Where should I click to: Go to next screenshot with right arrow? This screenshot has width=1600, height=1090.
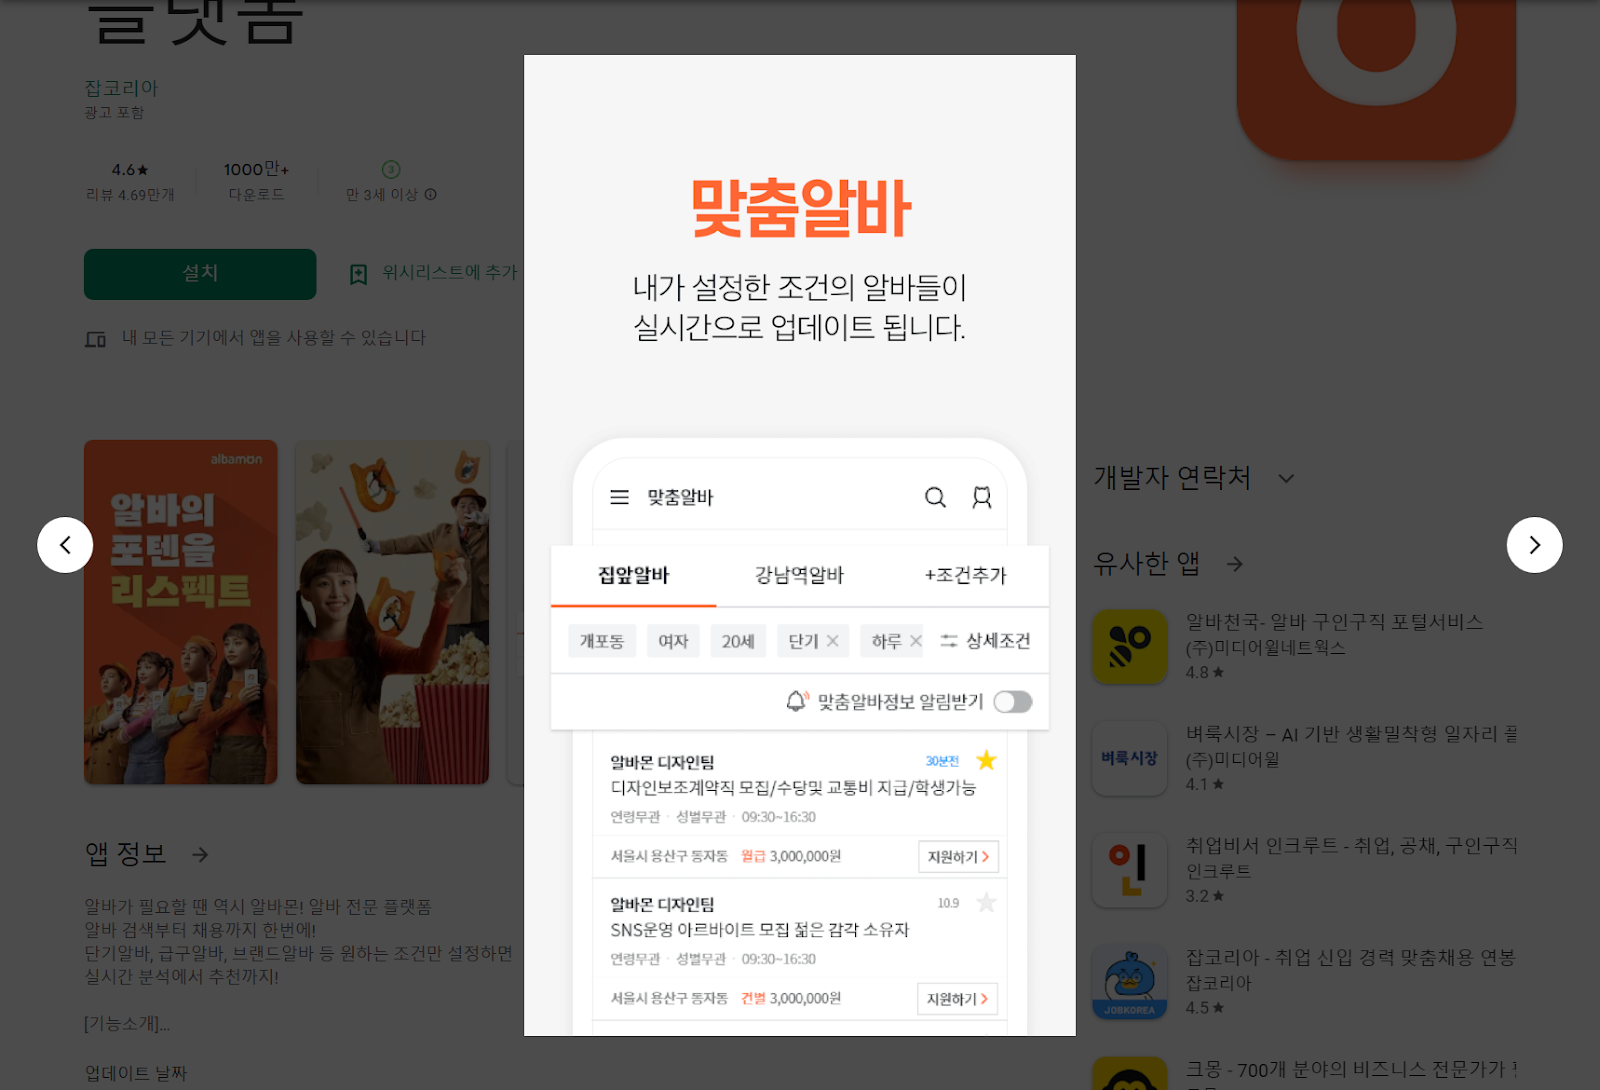[1534, 545]
